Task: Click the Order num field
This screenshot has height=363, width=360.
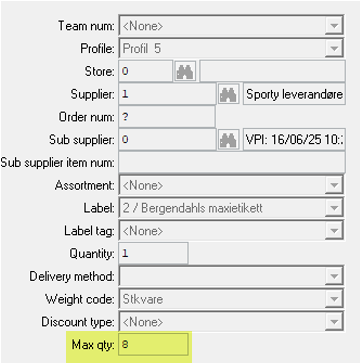Action: (x=167, y=117)
